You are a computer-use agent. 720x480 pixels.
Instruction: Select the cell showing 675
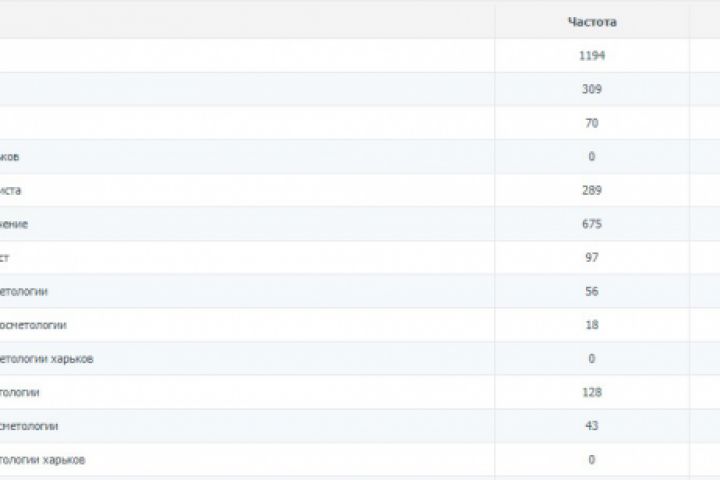coord(592,224)
